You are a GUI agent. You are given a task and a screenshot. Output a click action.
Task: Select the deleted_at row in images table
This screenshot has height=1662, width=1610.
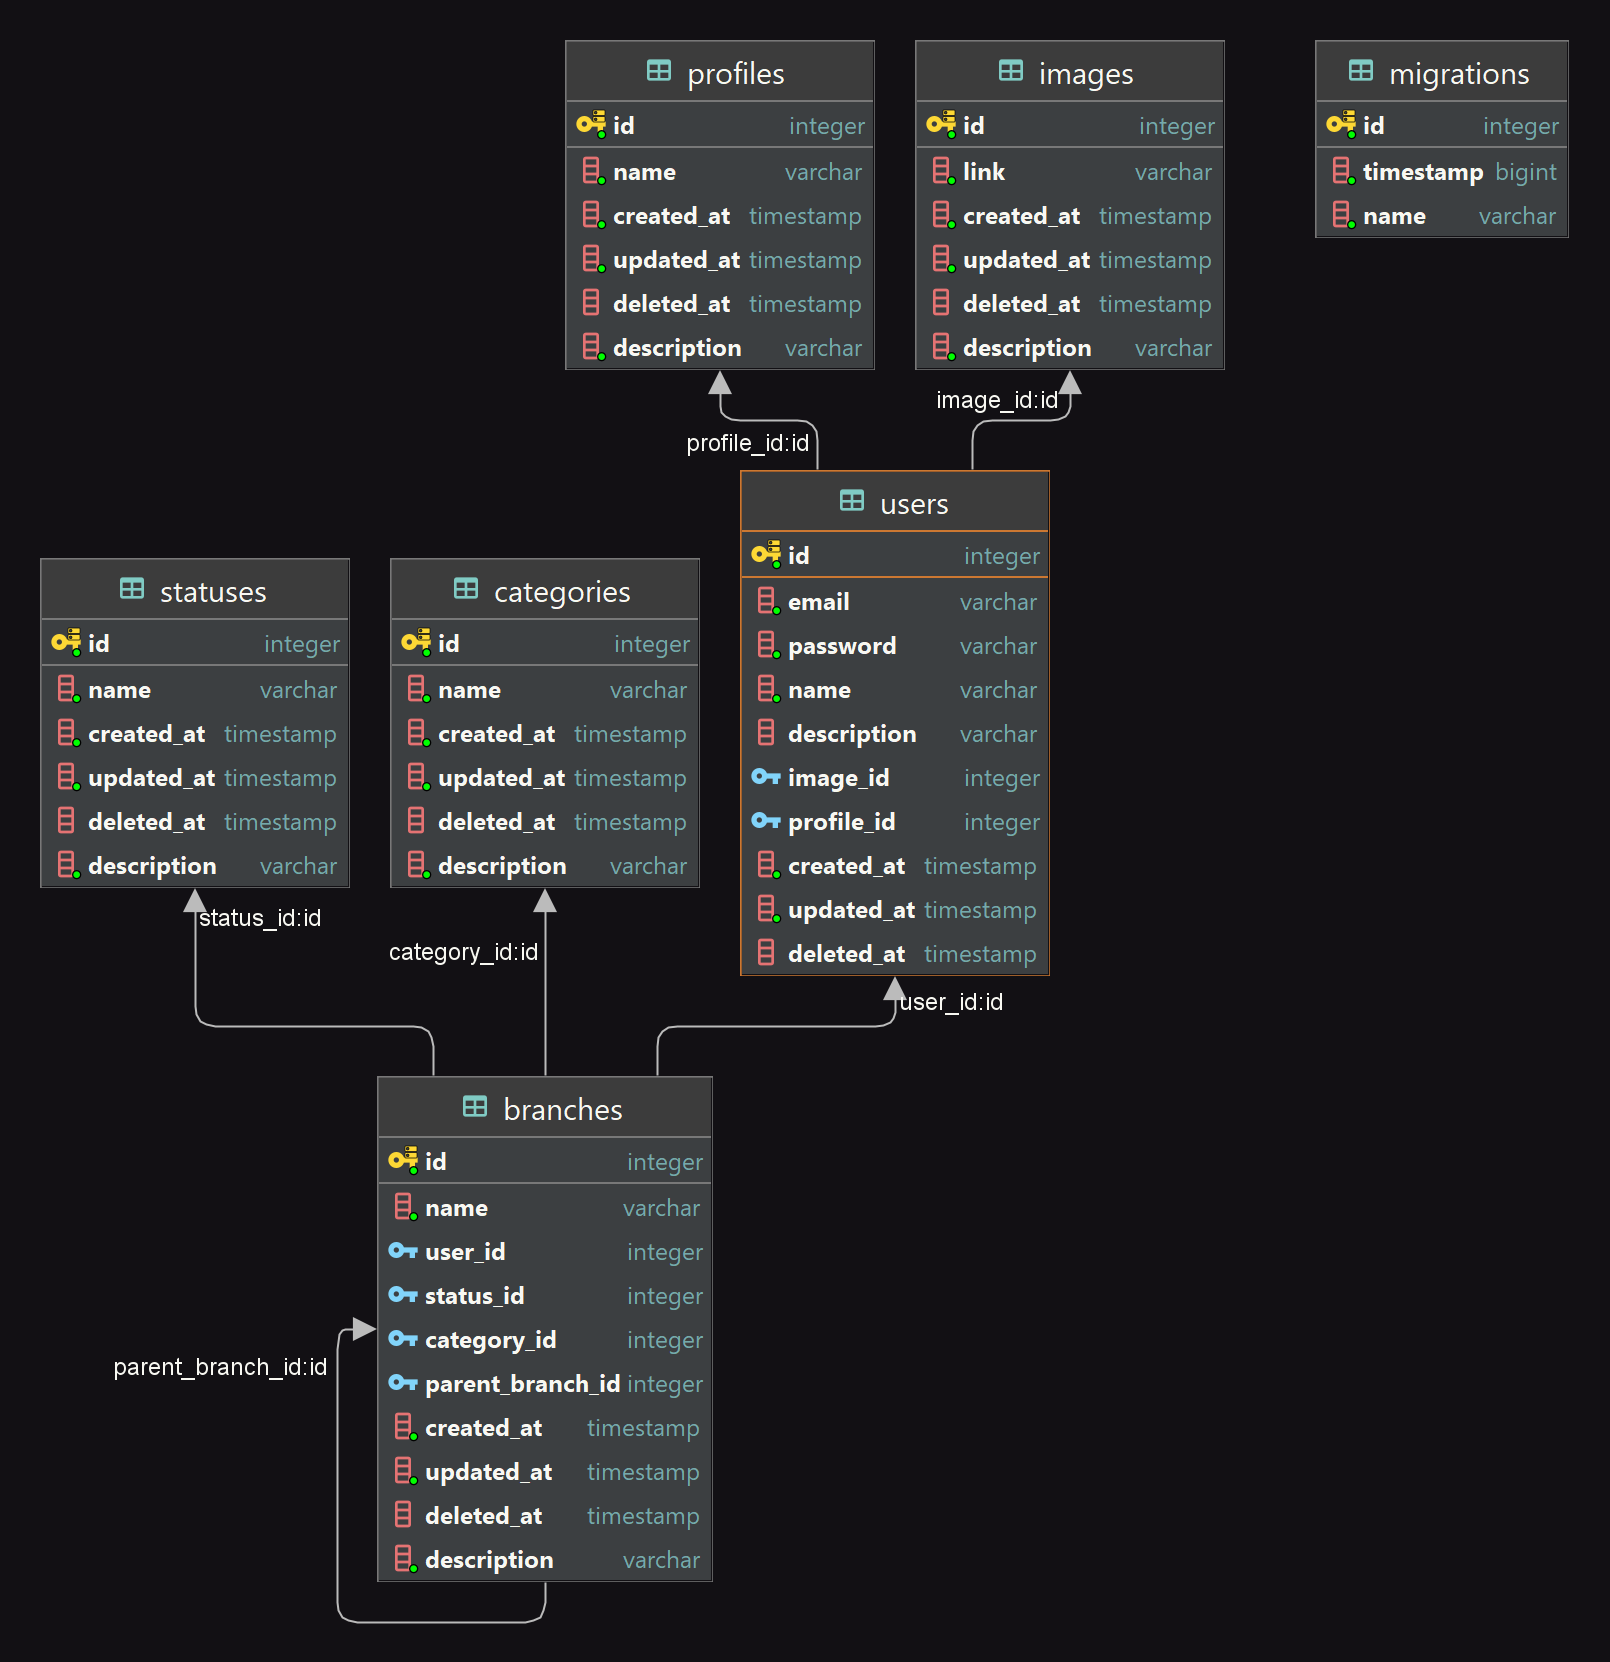click(1068, 304)
